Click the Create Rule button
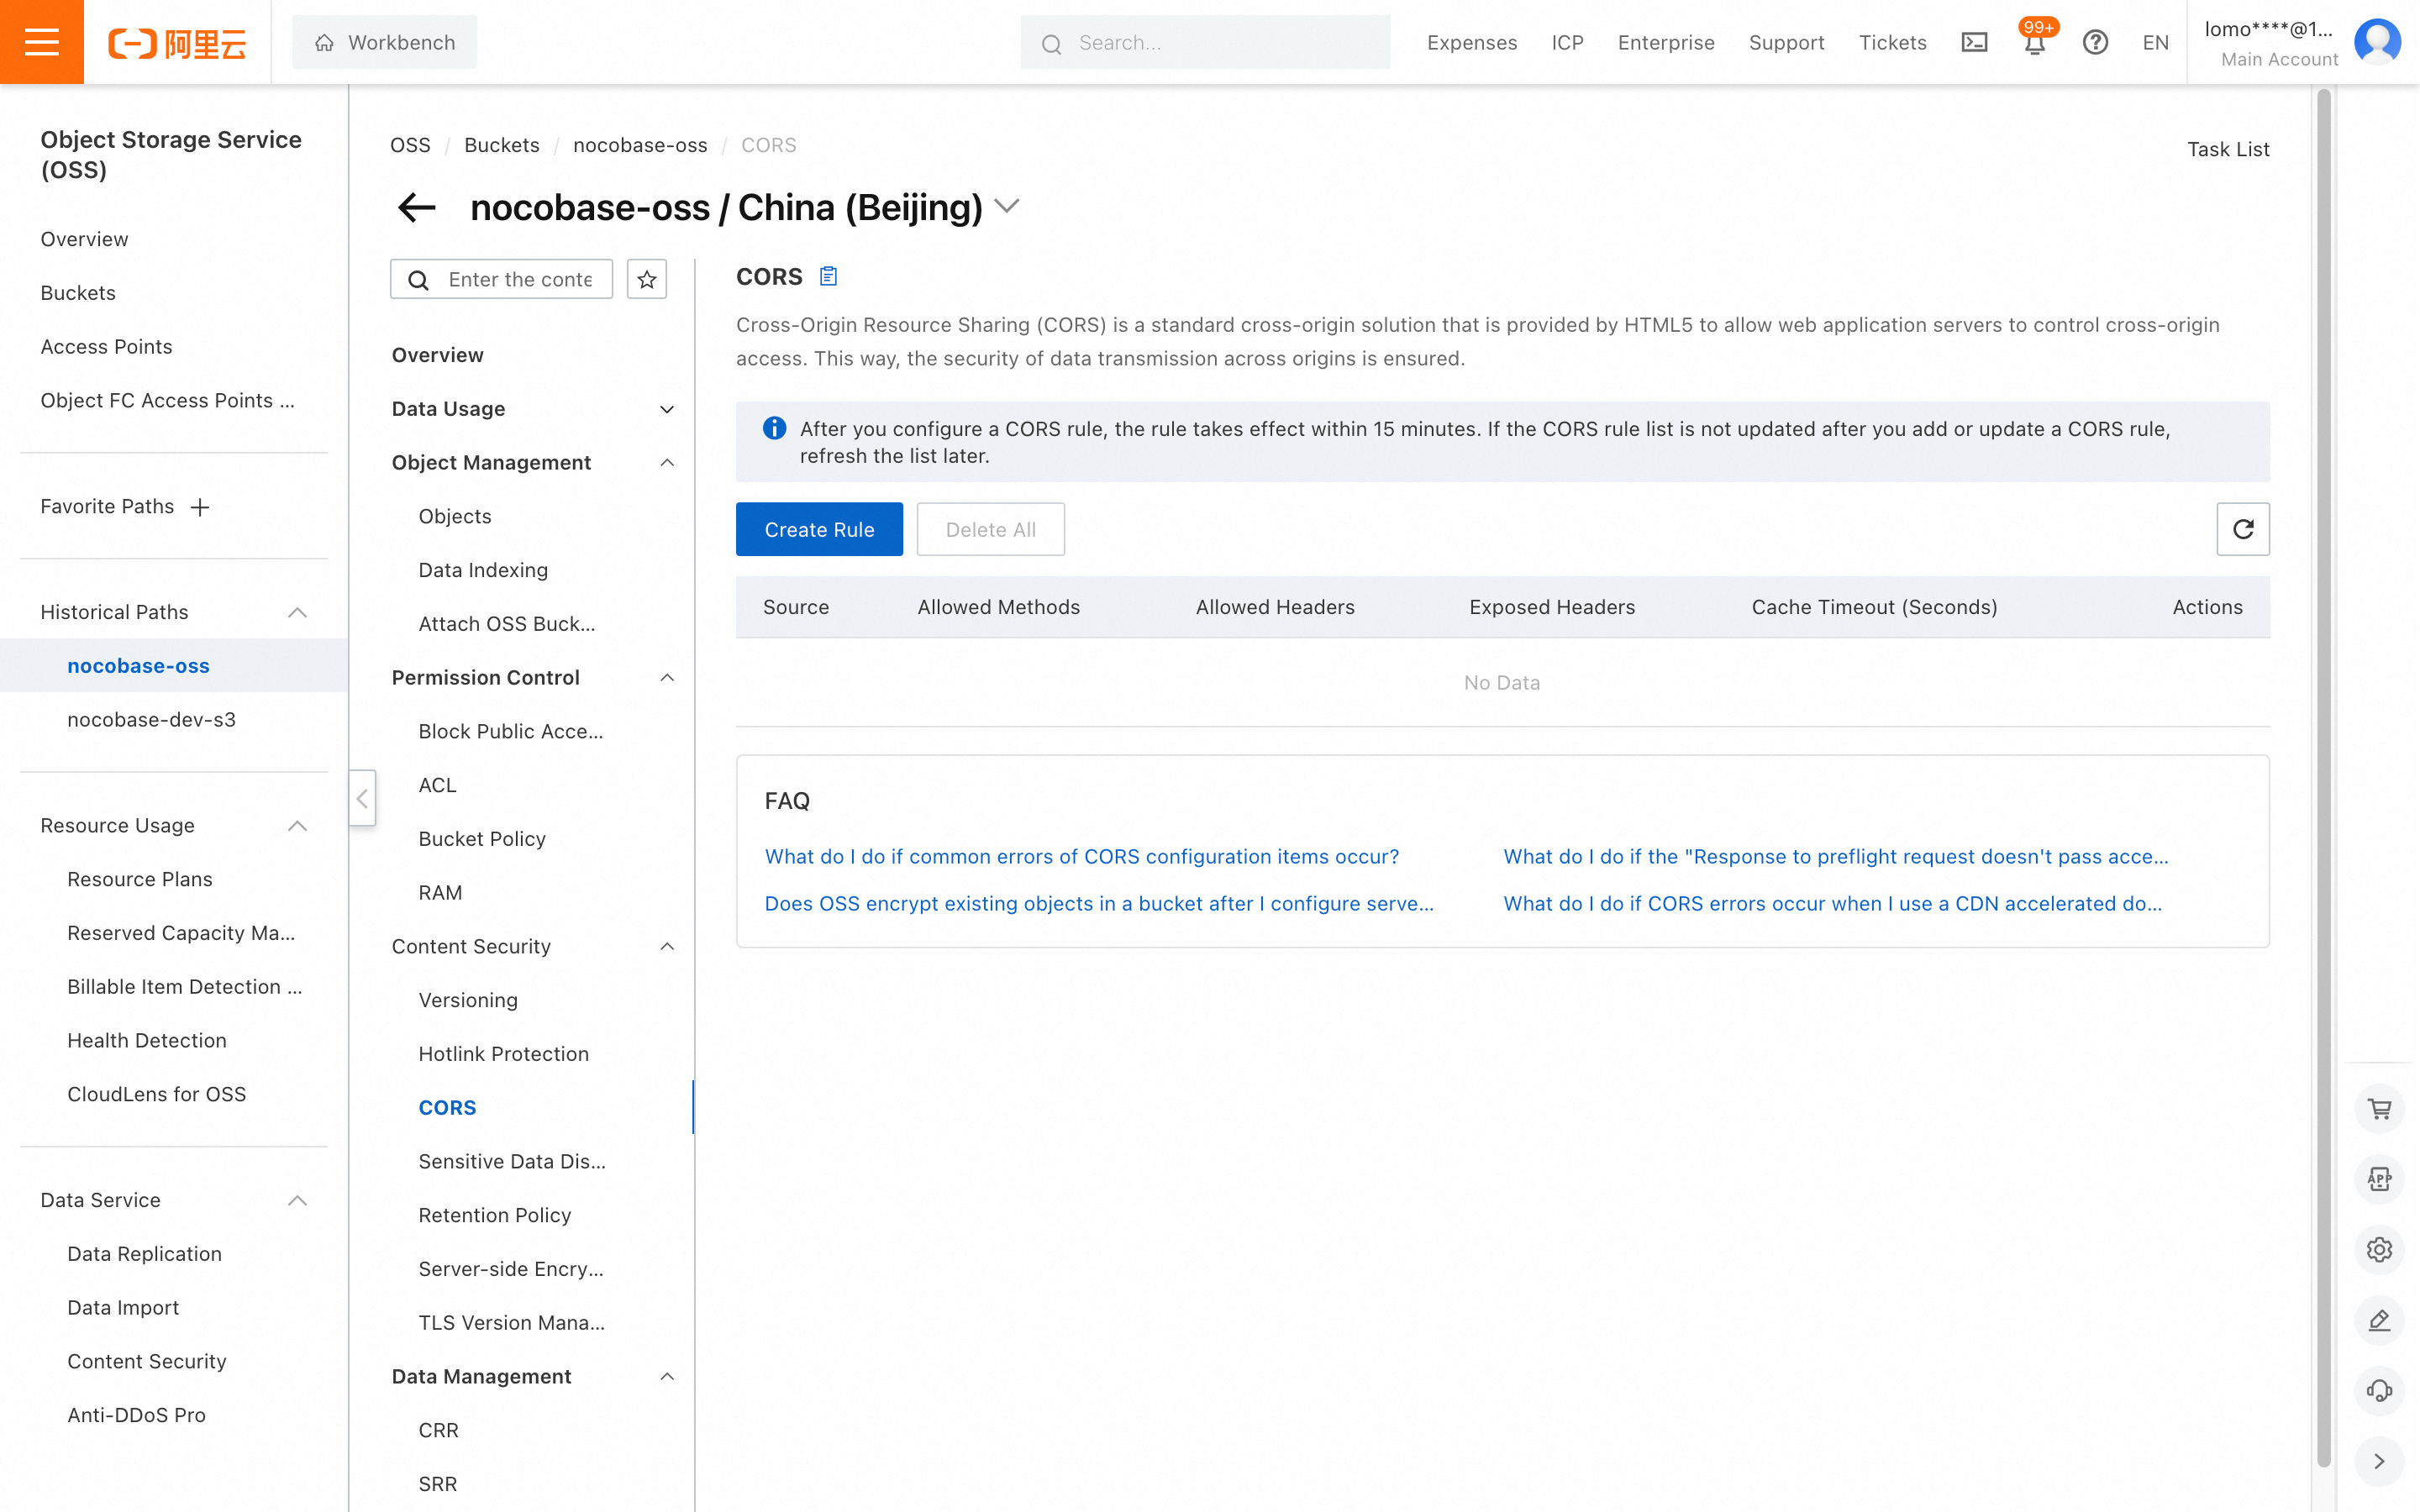 pyautogui.click(x=819, y=529)
